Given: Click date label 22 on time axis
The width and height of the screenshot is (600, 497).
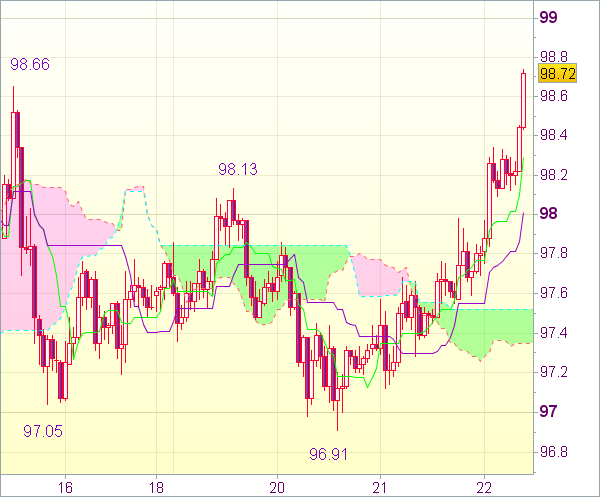Looking at the screenshot, I should click(484, 488).
